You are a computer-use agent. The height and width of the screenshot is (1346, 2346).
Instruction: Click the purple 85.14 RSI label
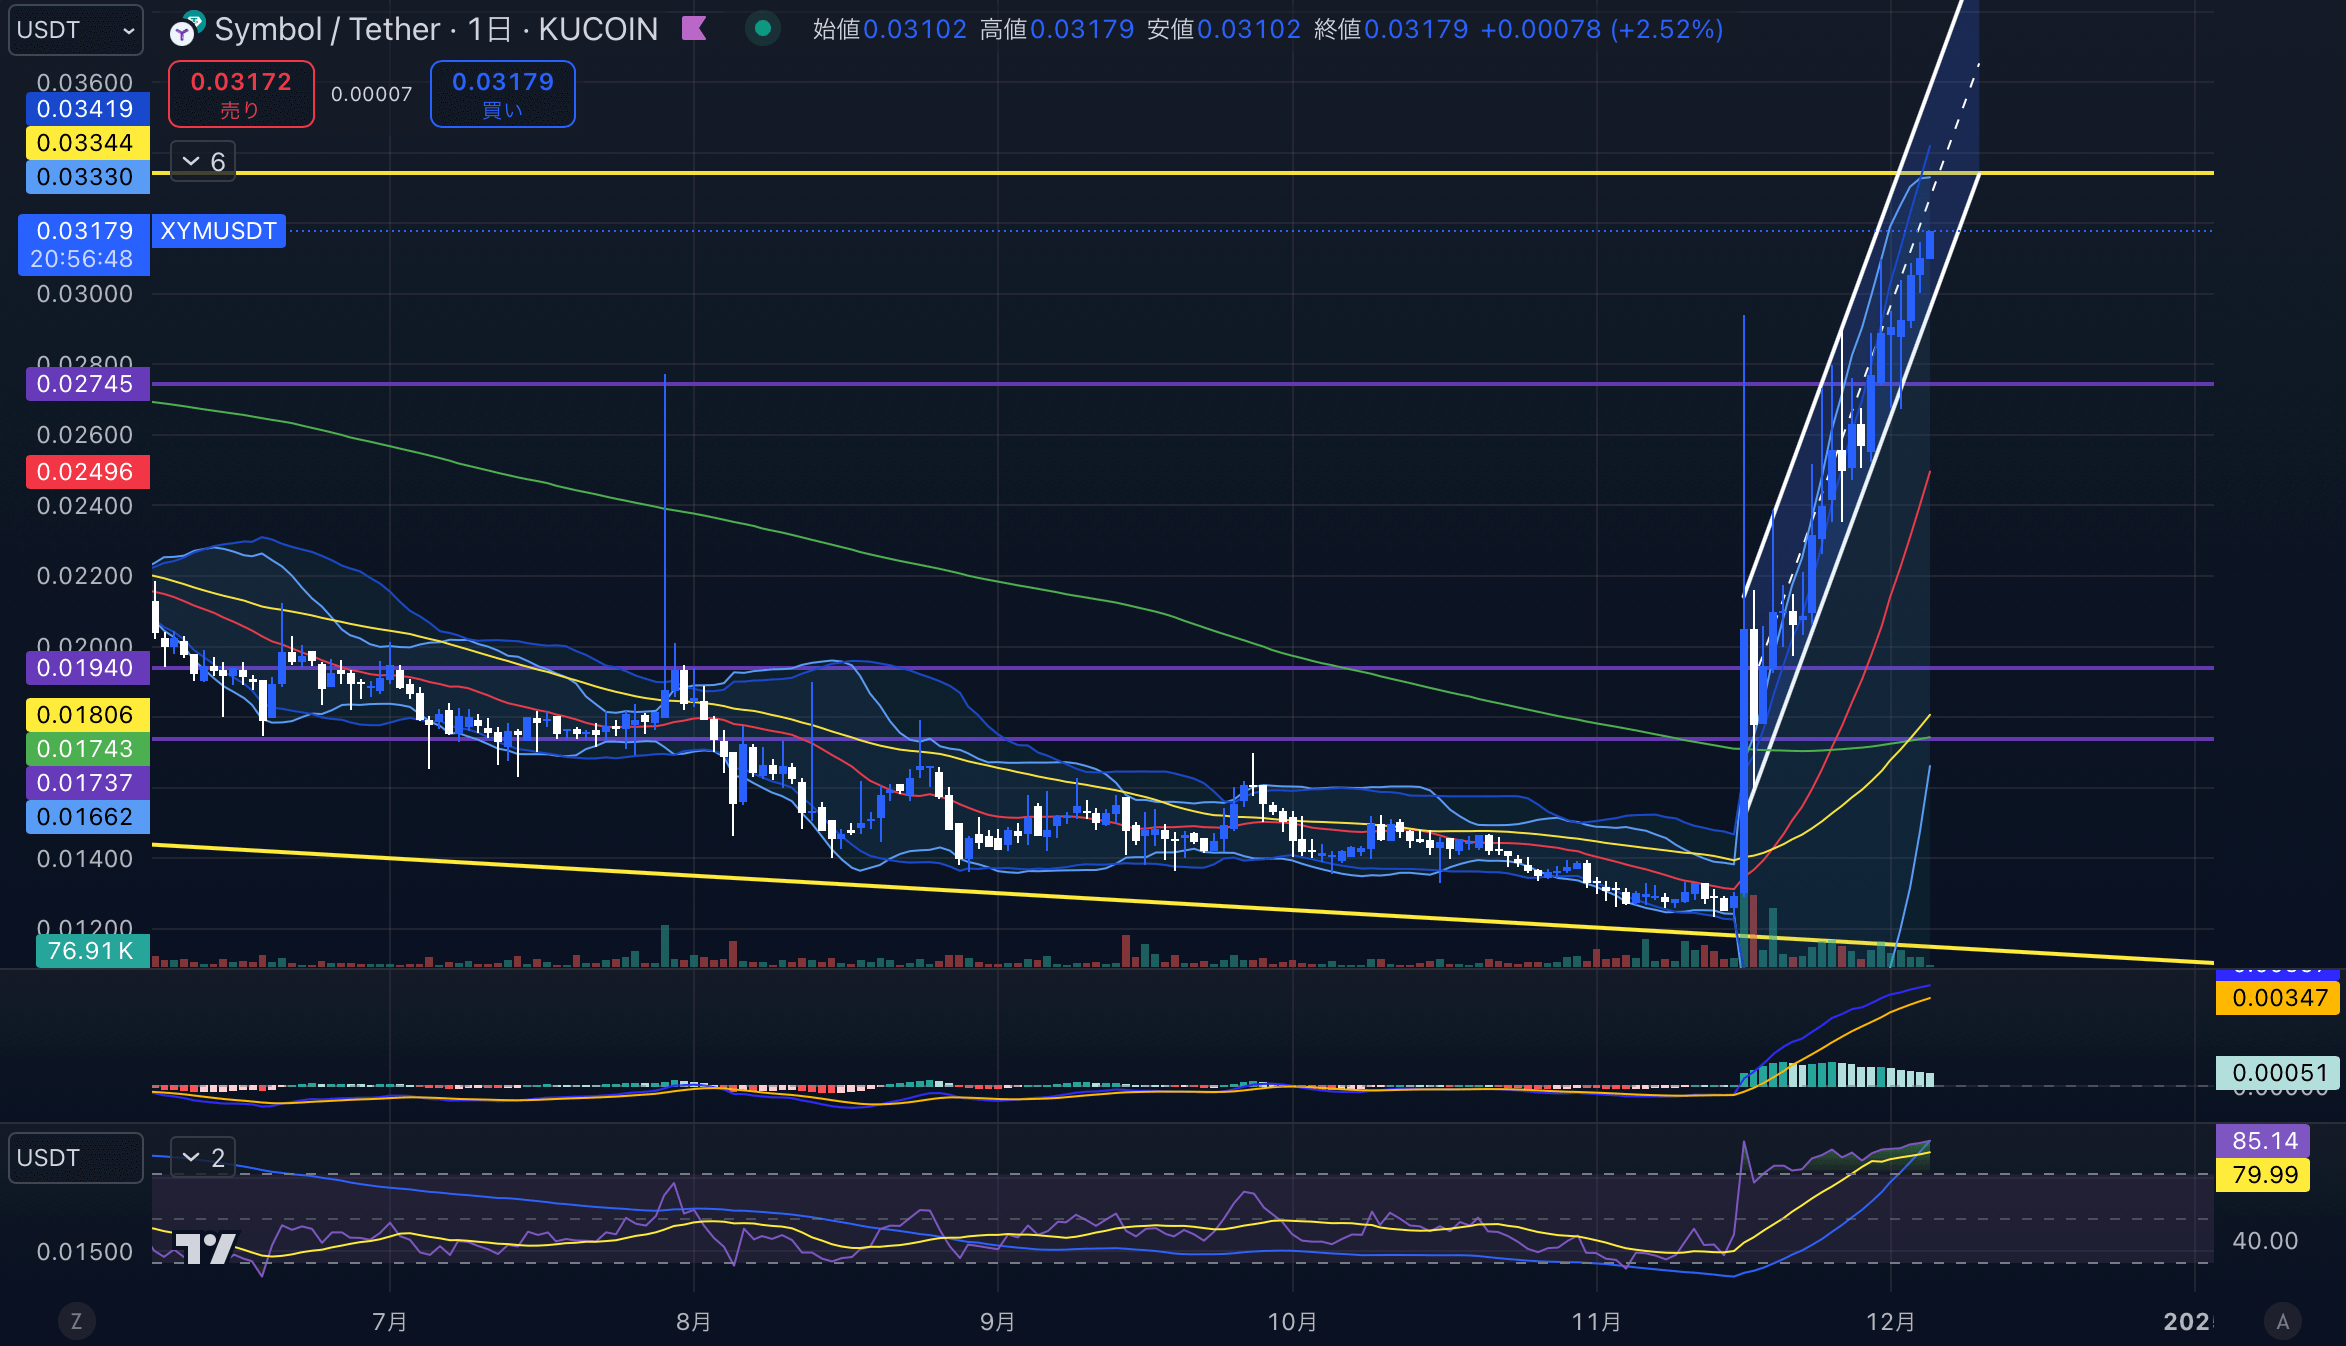2264,1141
